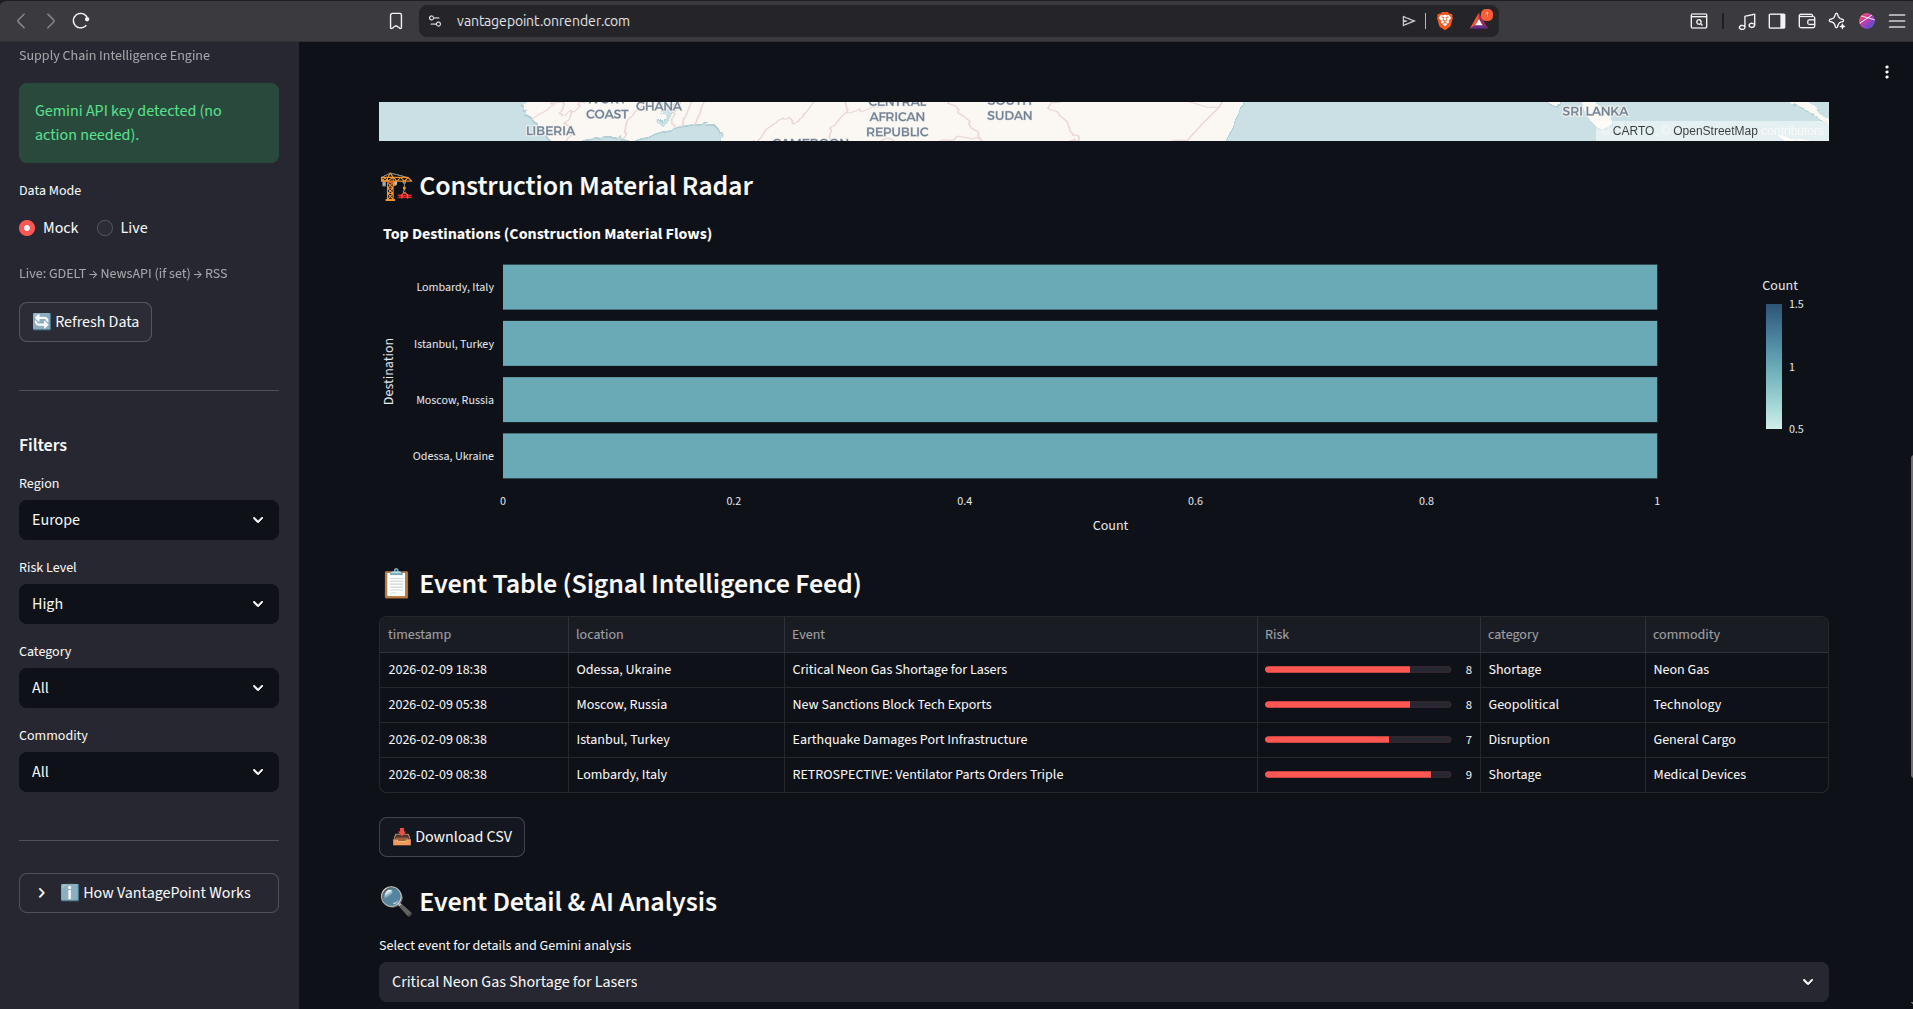
Task: Sort table by timestamp column header
Action: tap(474, 635)
